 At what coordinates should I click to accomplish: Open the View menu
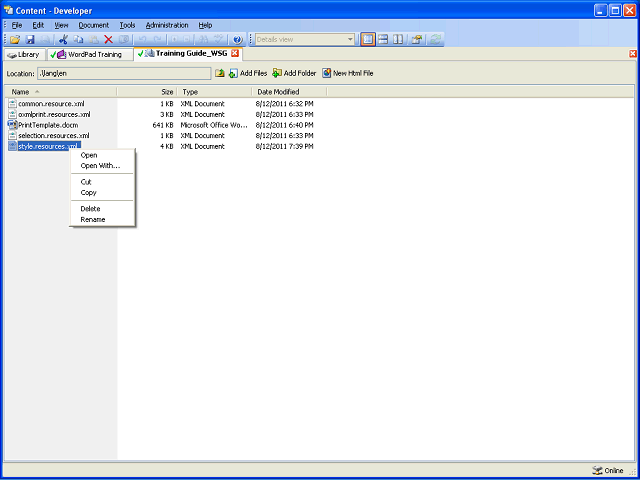tap(61, 25)
